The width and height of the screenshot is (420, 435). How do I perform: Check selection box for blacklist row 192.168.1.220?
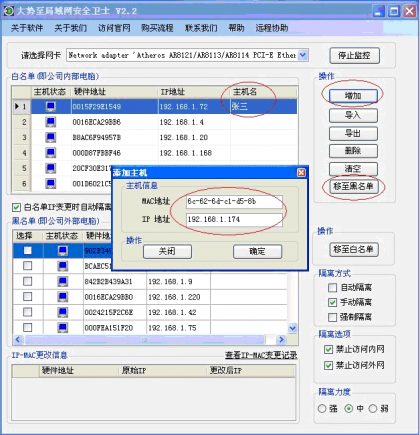pos(28,297)
